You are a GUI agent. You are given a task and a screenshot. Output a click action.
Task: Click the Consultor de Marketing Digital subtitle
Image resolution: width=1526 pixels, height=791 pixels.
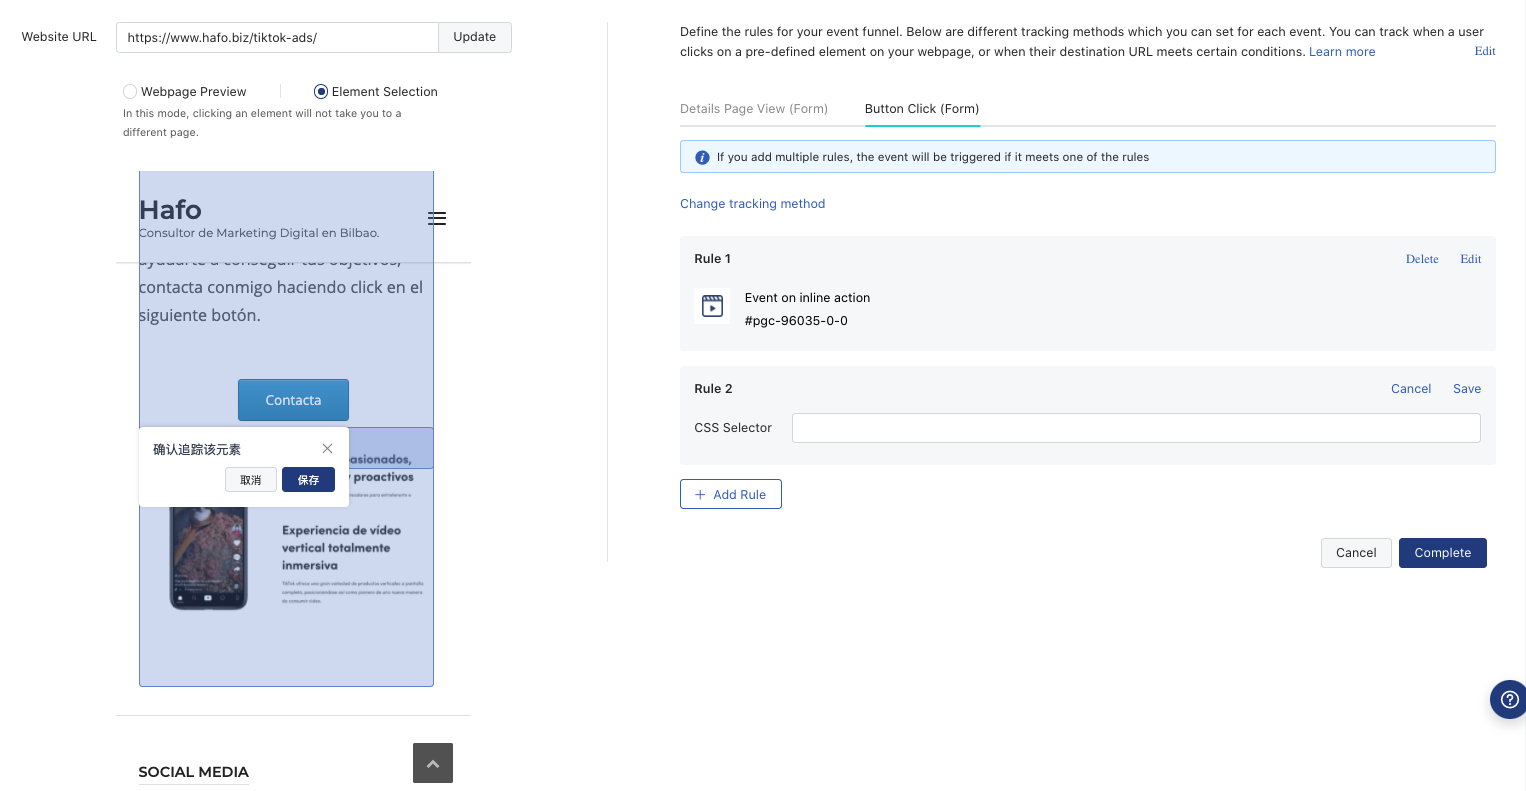pos(259,233)
